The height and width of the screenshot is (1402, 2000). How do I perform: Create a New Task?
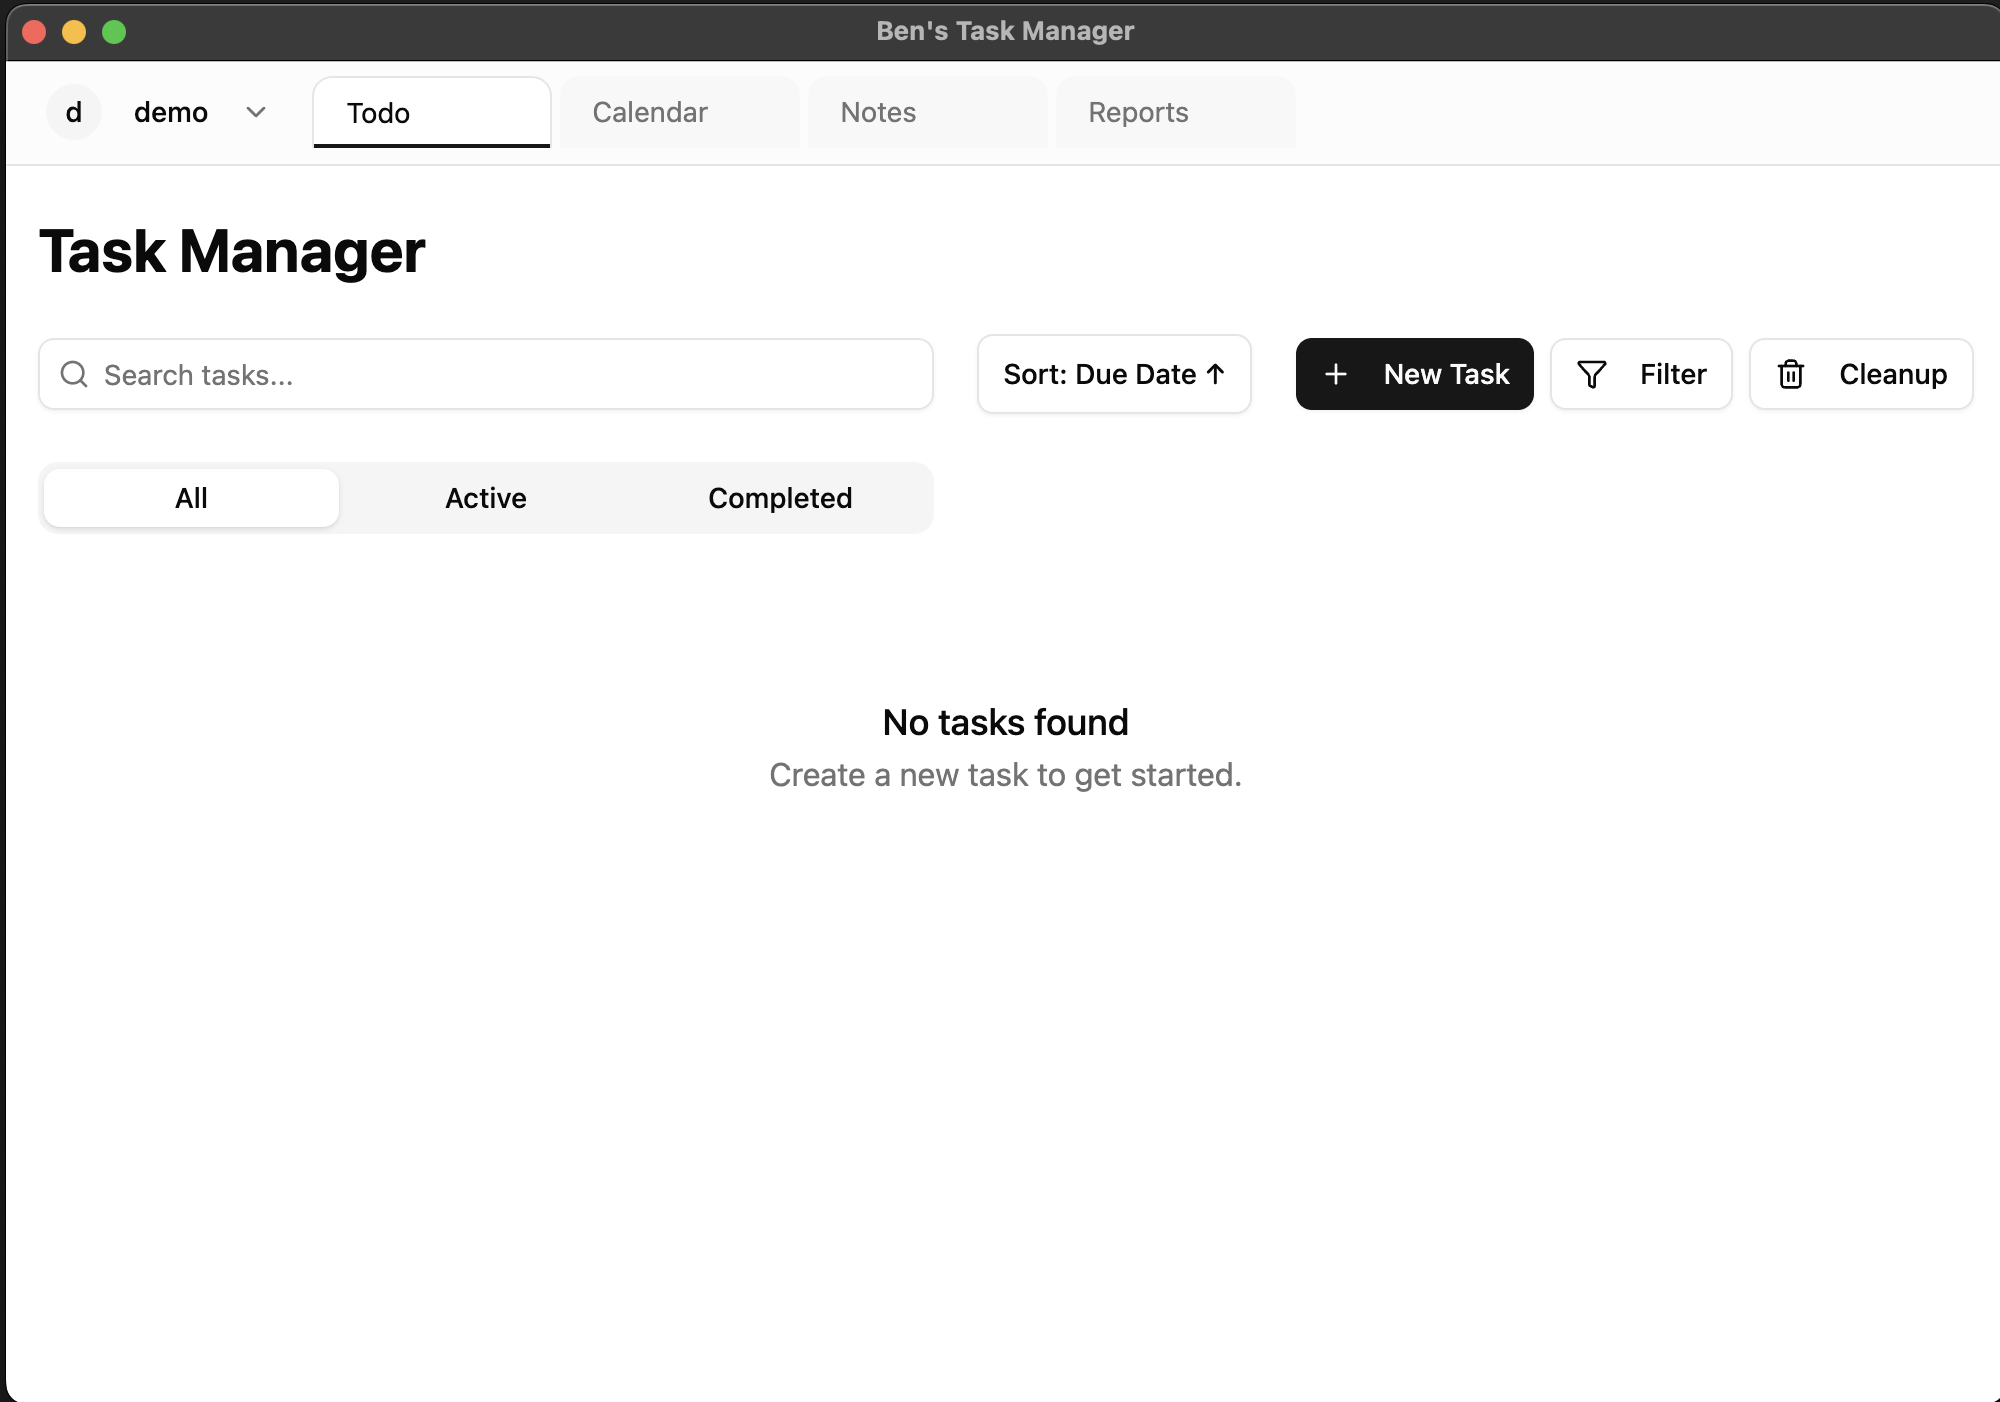tap(1413, 374)
